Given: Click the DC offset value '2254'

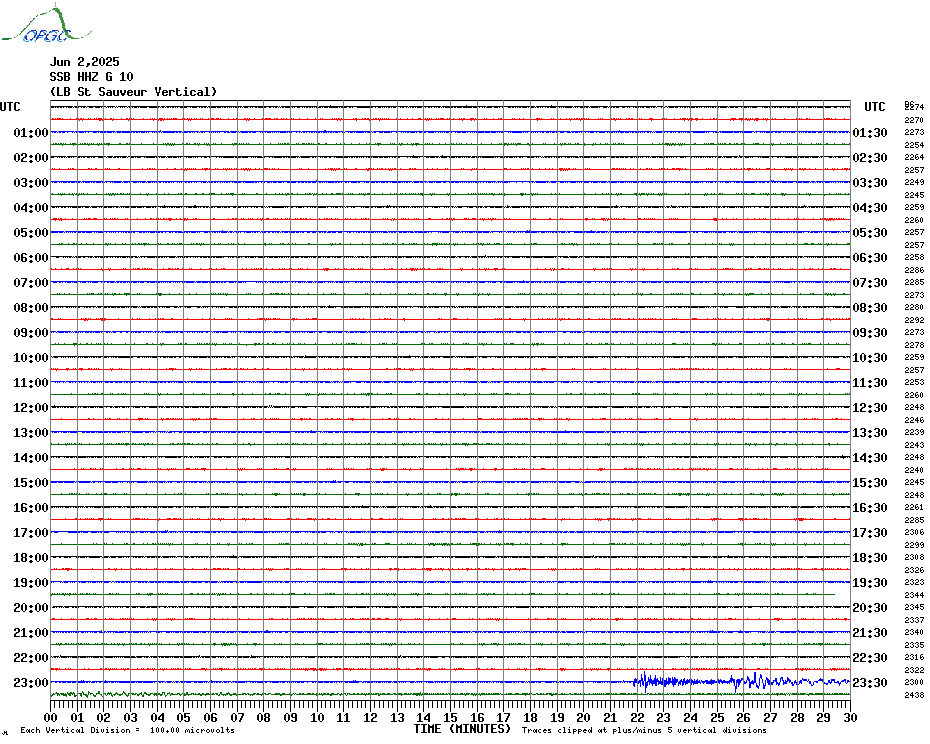Looking at the screenshot, I should [914, 145].
